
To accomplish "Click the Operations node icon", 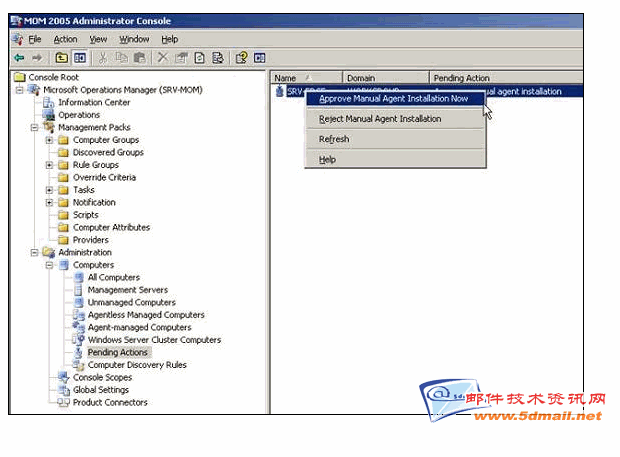I will click(x=49, y=115).
